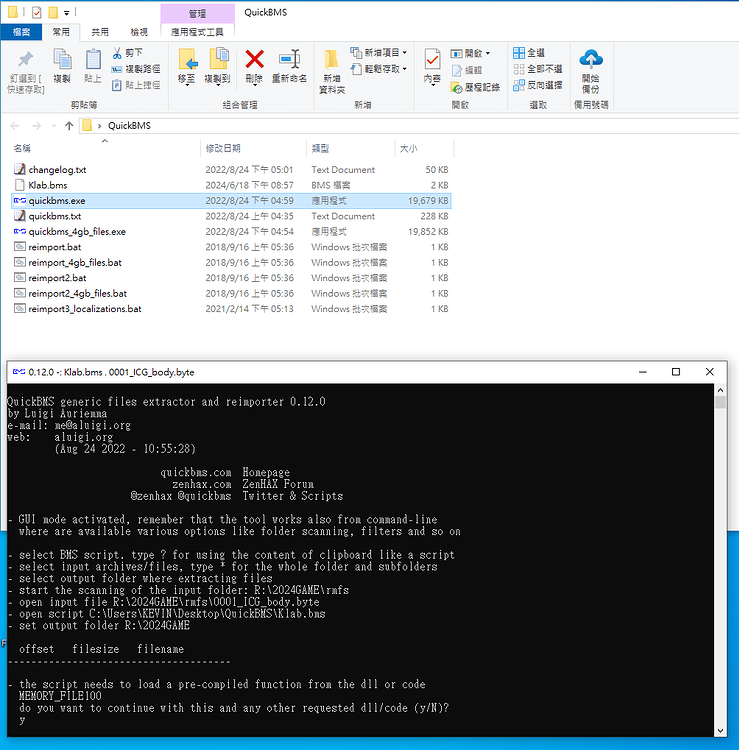Open the Recent locations dropdown arrow
Screen dimensions: 739x750
pos(54,126)
